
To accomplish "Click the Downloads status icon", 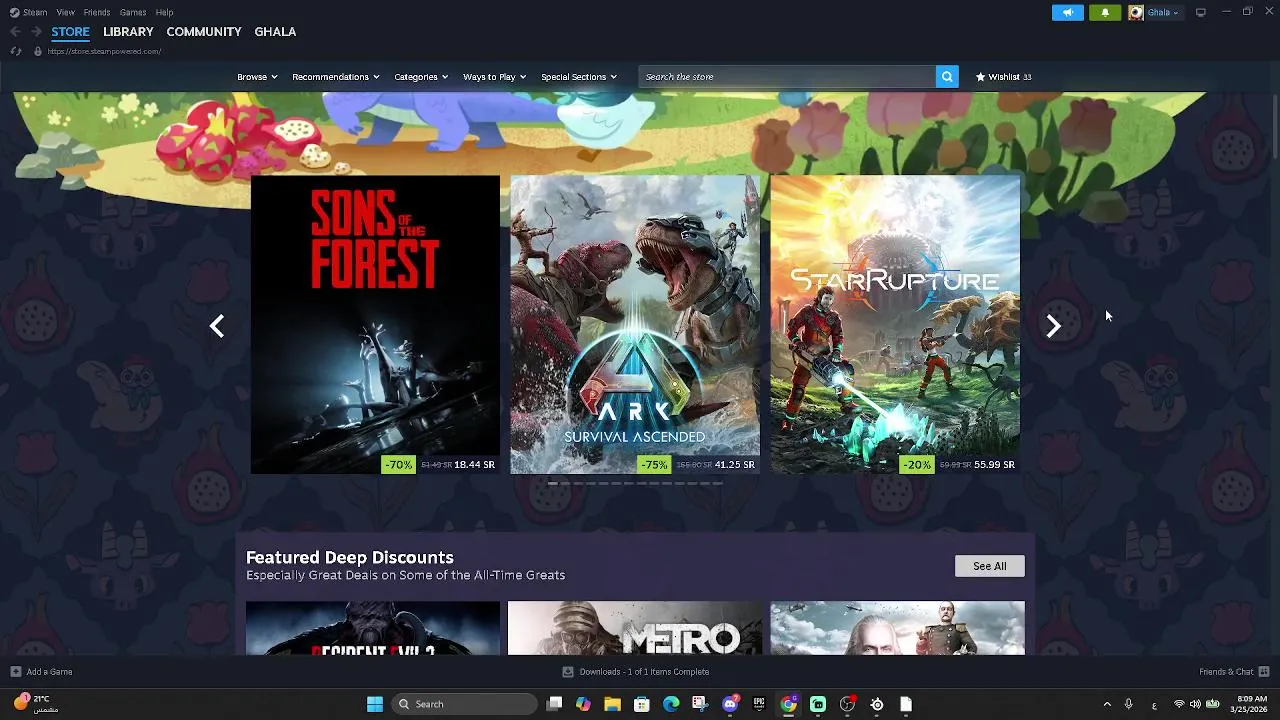I will [x=568, y=672].
